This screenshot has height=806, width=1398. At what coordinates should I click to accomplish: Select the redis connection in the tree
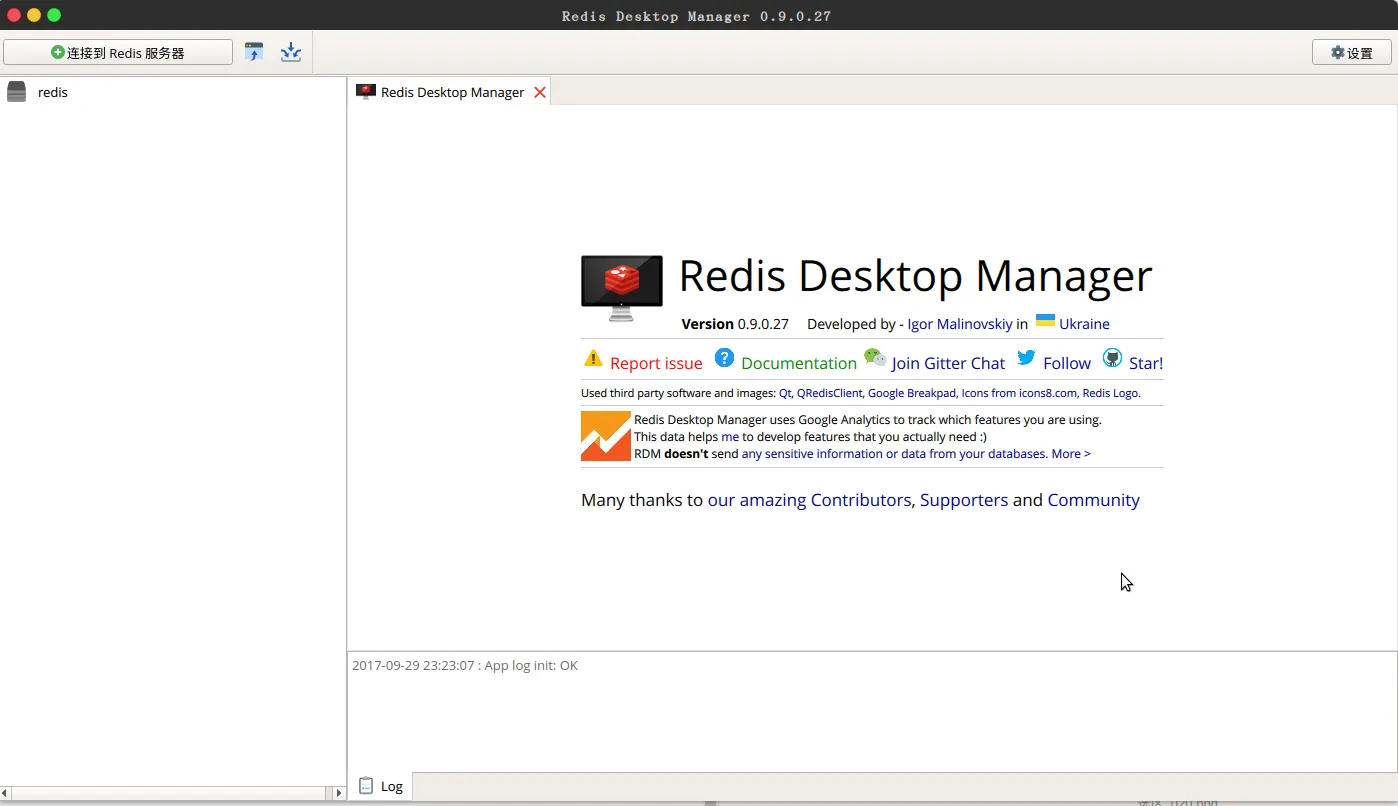tap(53, 92)
